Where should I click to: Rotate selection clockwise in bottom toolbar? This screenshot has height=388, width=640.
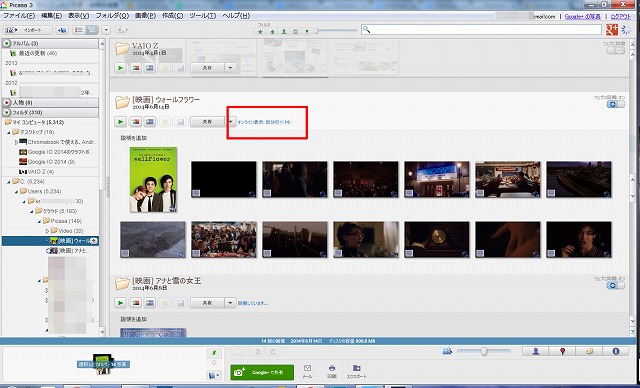coord(273,352)
